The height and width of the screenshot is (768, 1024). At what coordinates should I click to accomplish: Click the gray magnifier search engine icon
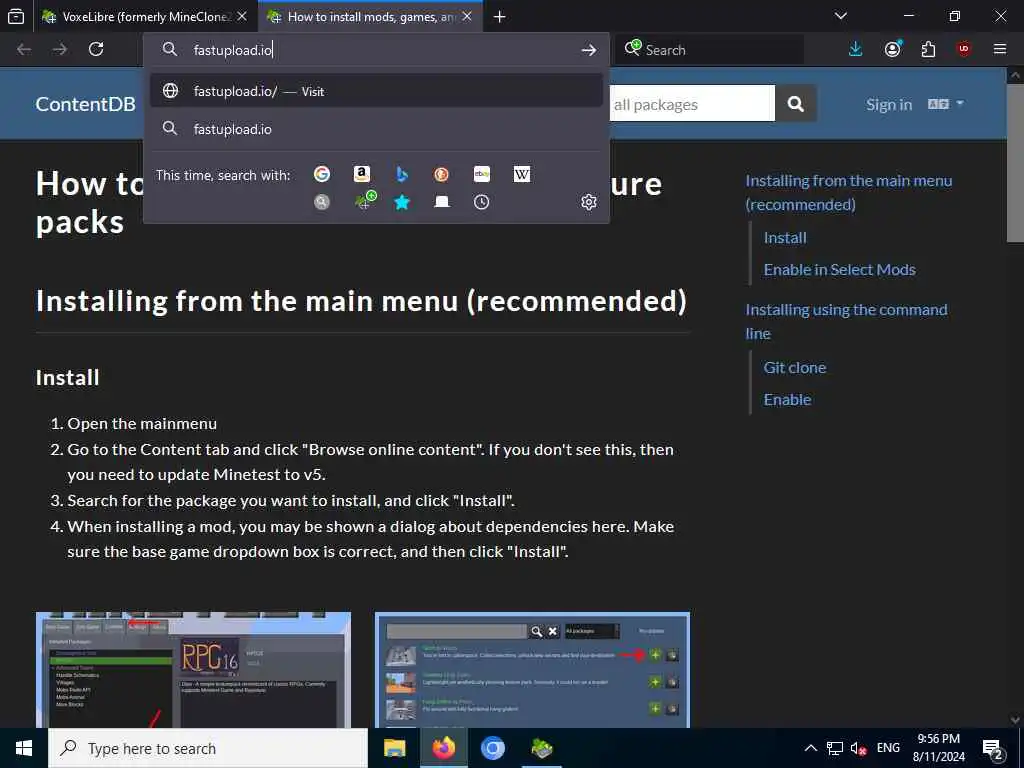pos(321,202)
